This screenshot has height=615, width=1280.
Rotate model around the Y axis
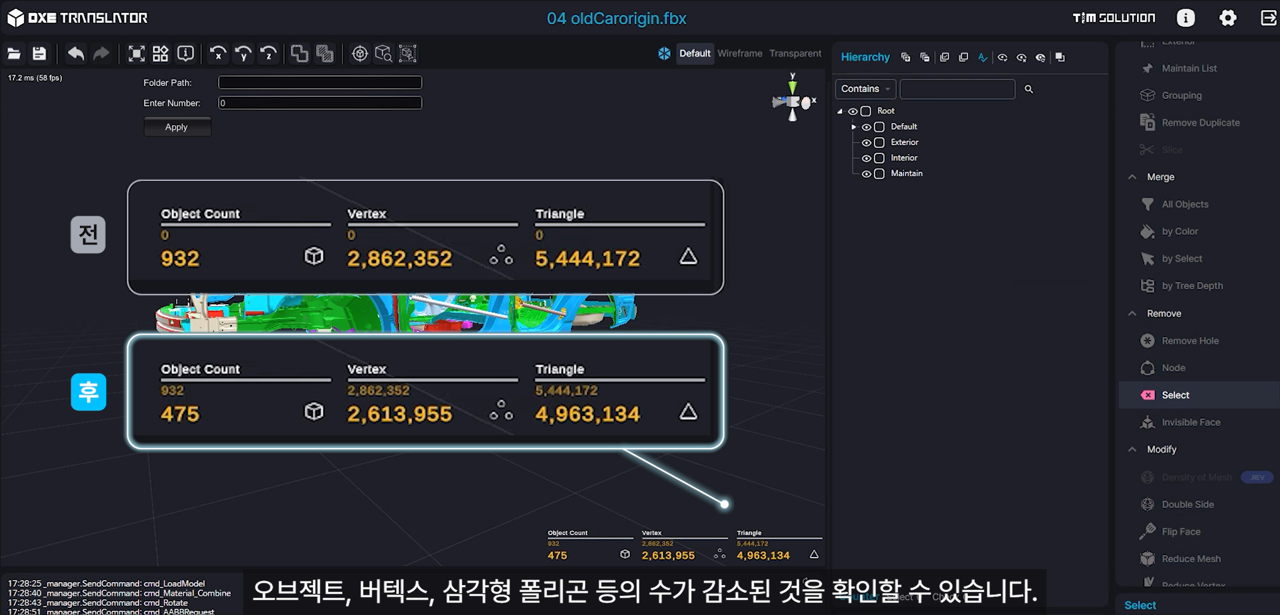[243, 54]
